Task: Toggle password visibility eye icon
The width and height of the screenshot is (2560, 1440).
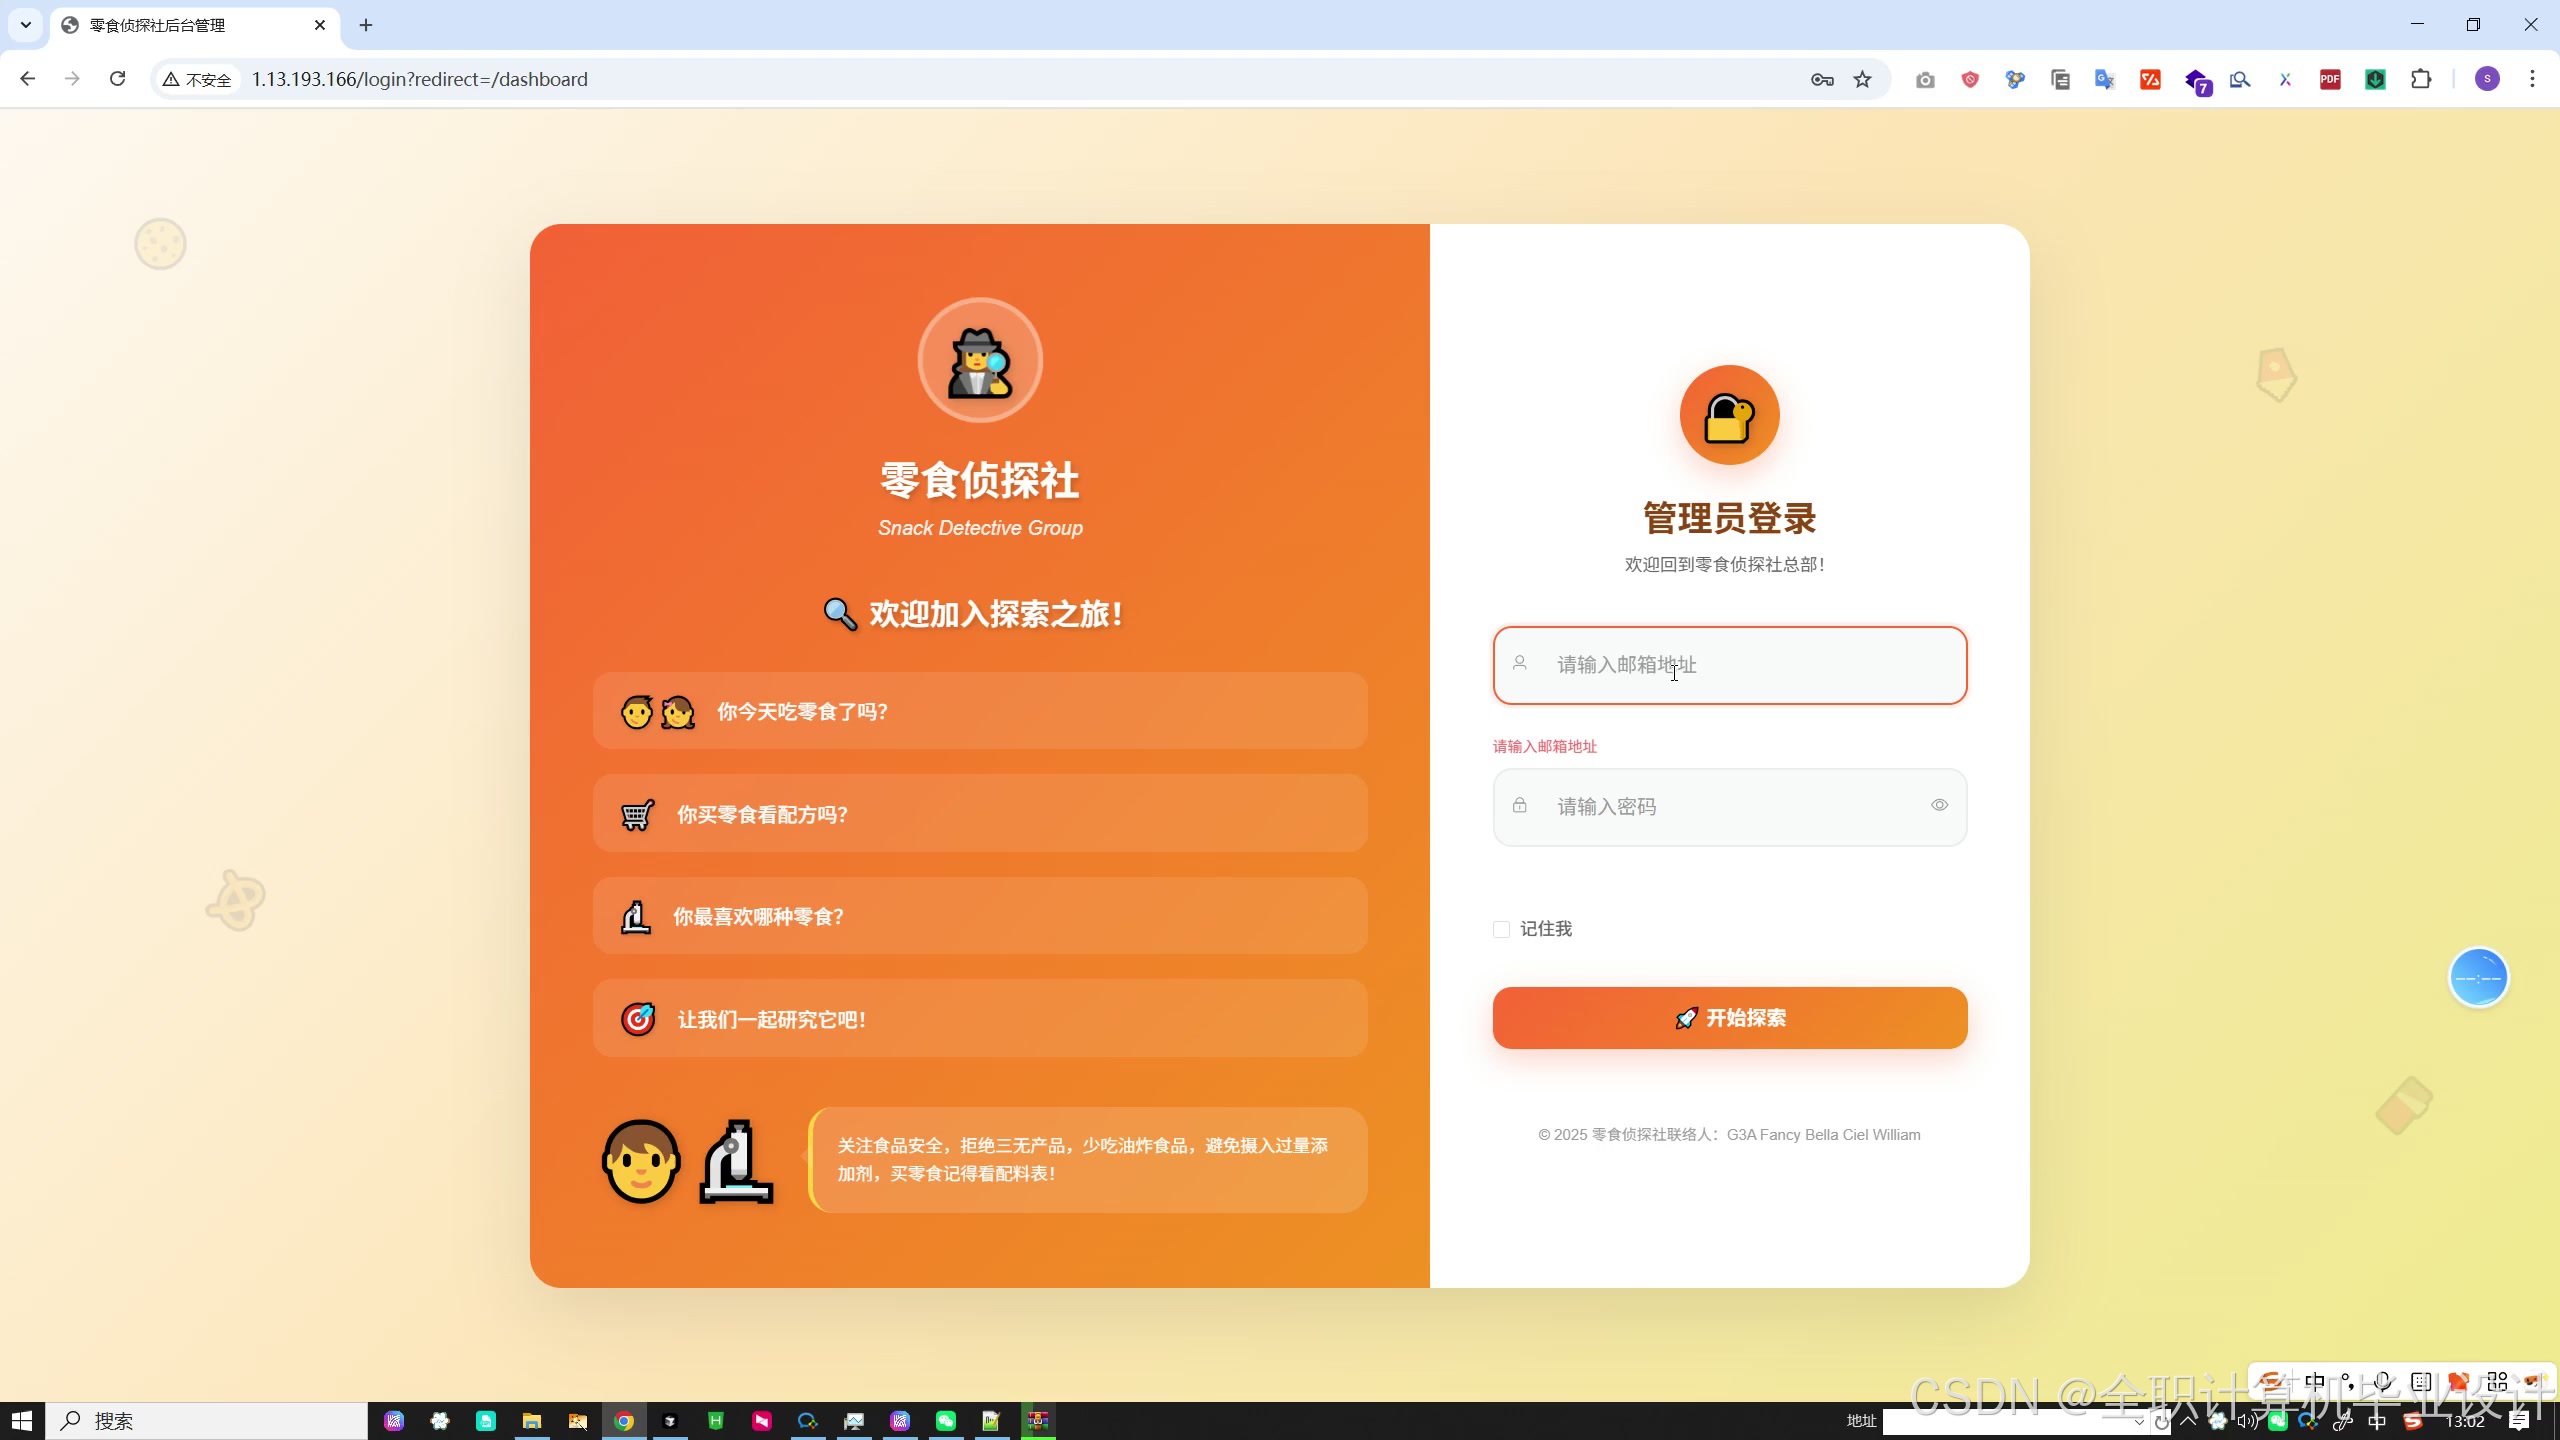Action: (x=1939, y=806)
